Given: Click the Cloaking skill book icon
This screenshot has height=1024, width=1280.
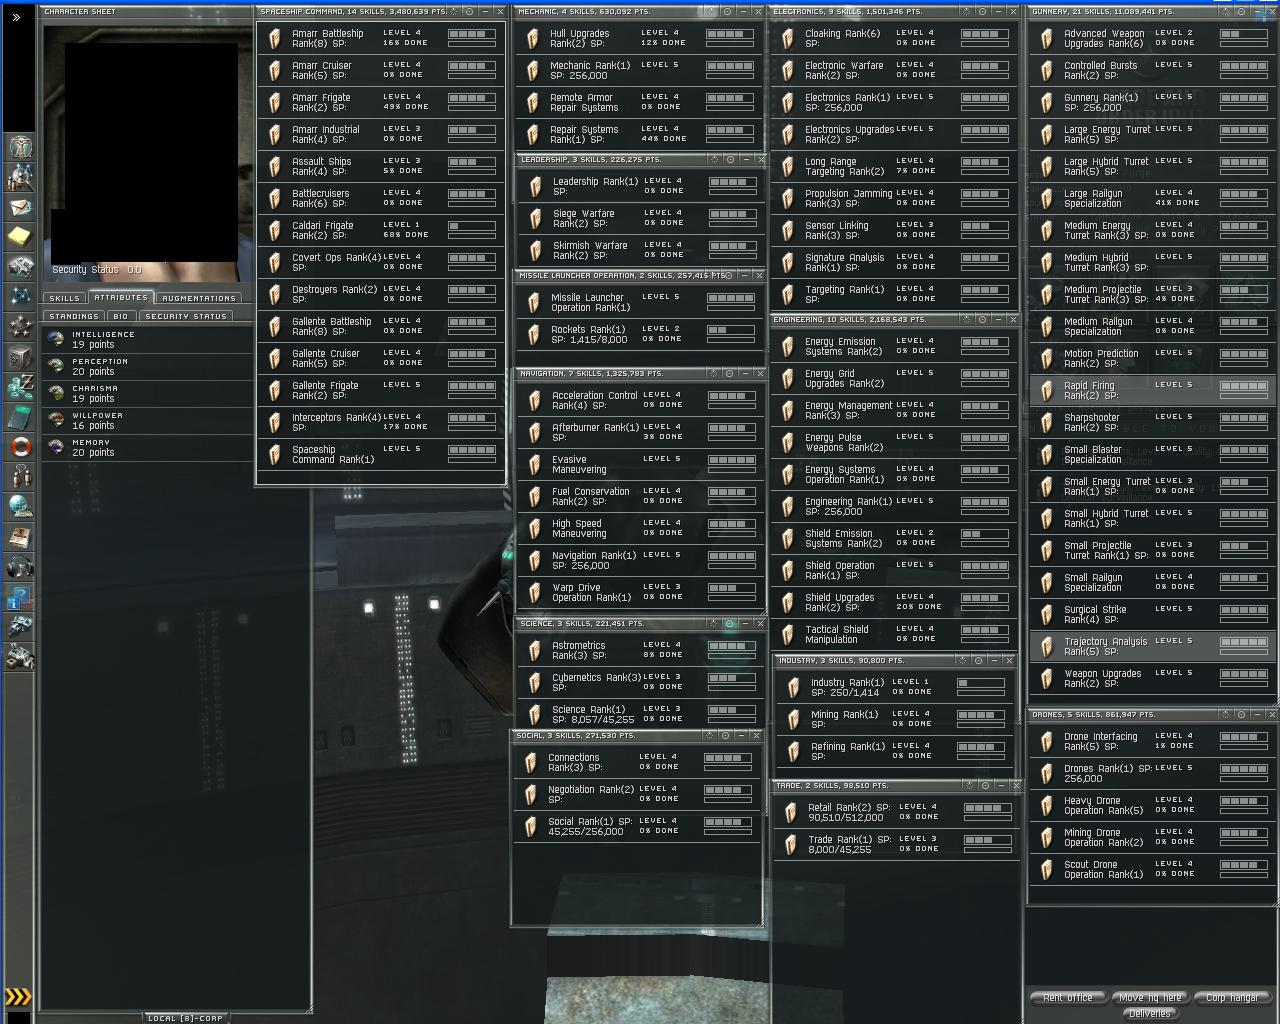Looking at the screenshot, I should click(x=788, y=39).
